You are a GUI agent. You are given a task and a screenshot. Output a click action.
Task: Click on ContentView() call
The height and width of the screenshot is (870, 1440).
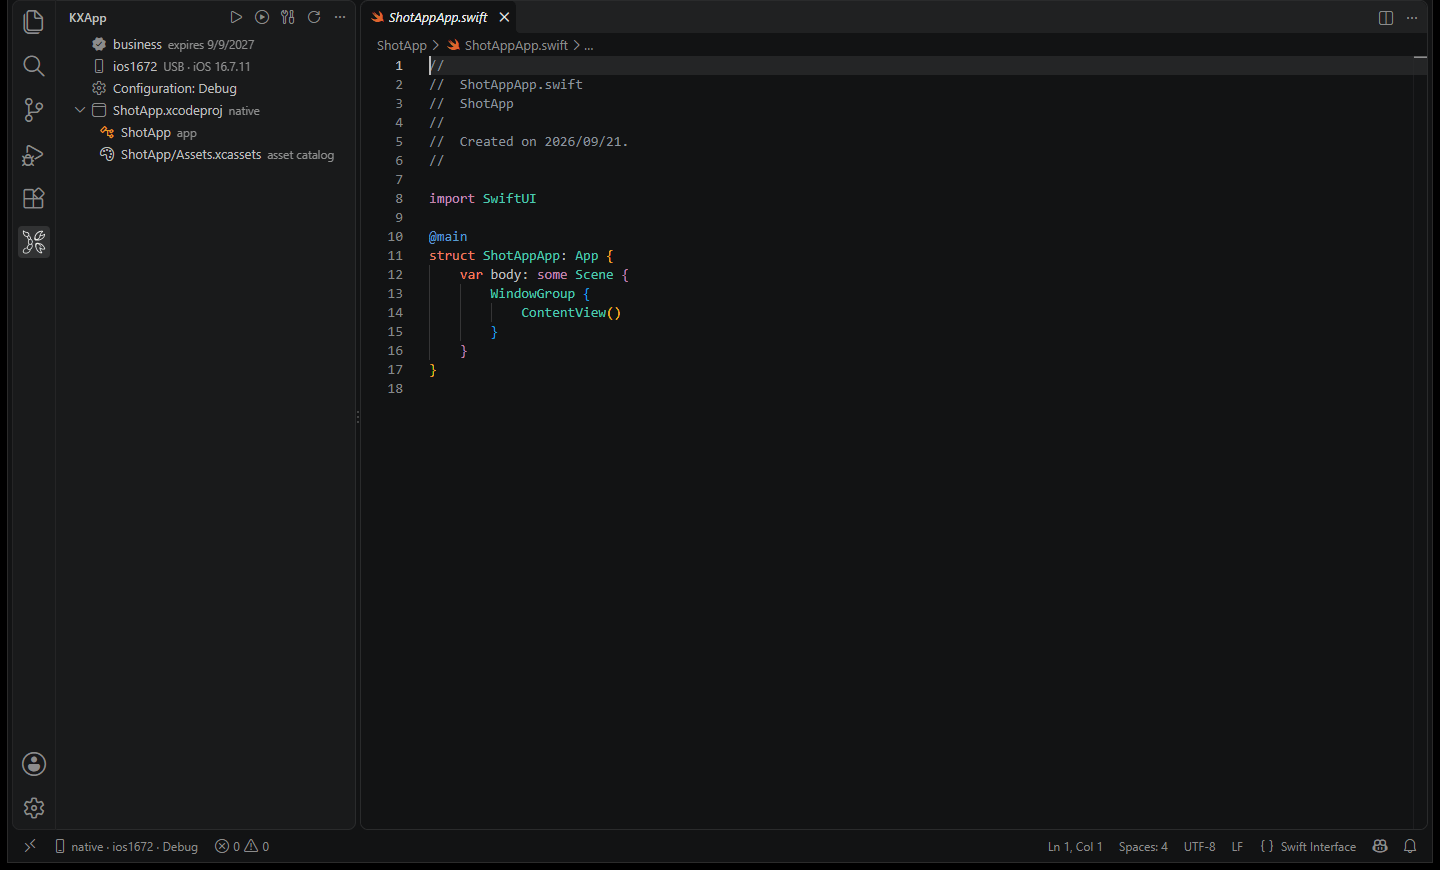click(x=571, y=312)
